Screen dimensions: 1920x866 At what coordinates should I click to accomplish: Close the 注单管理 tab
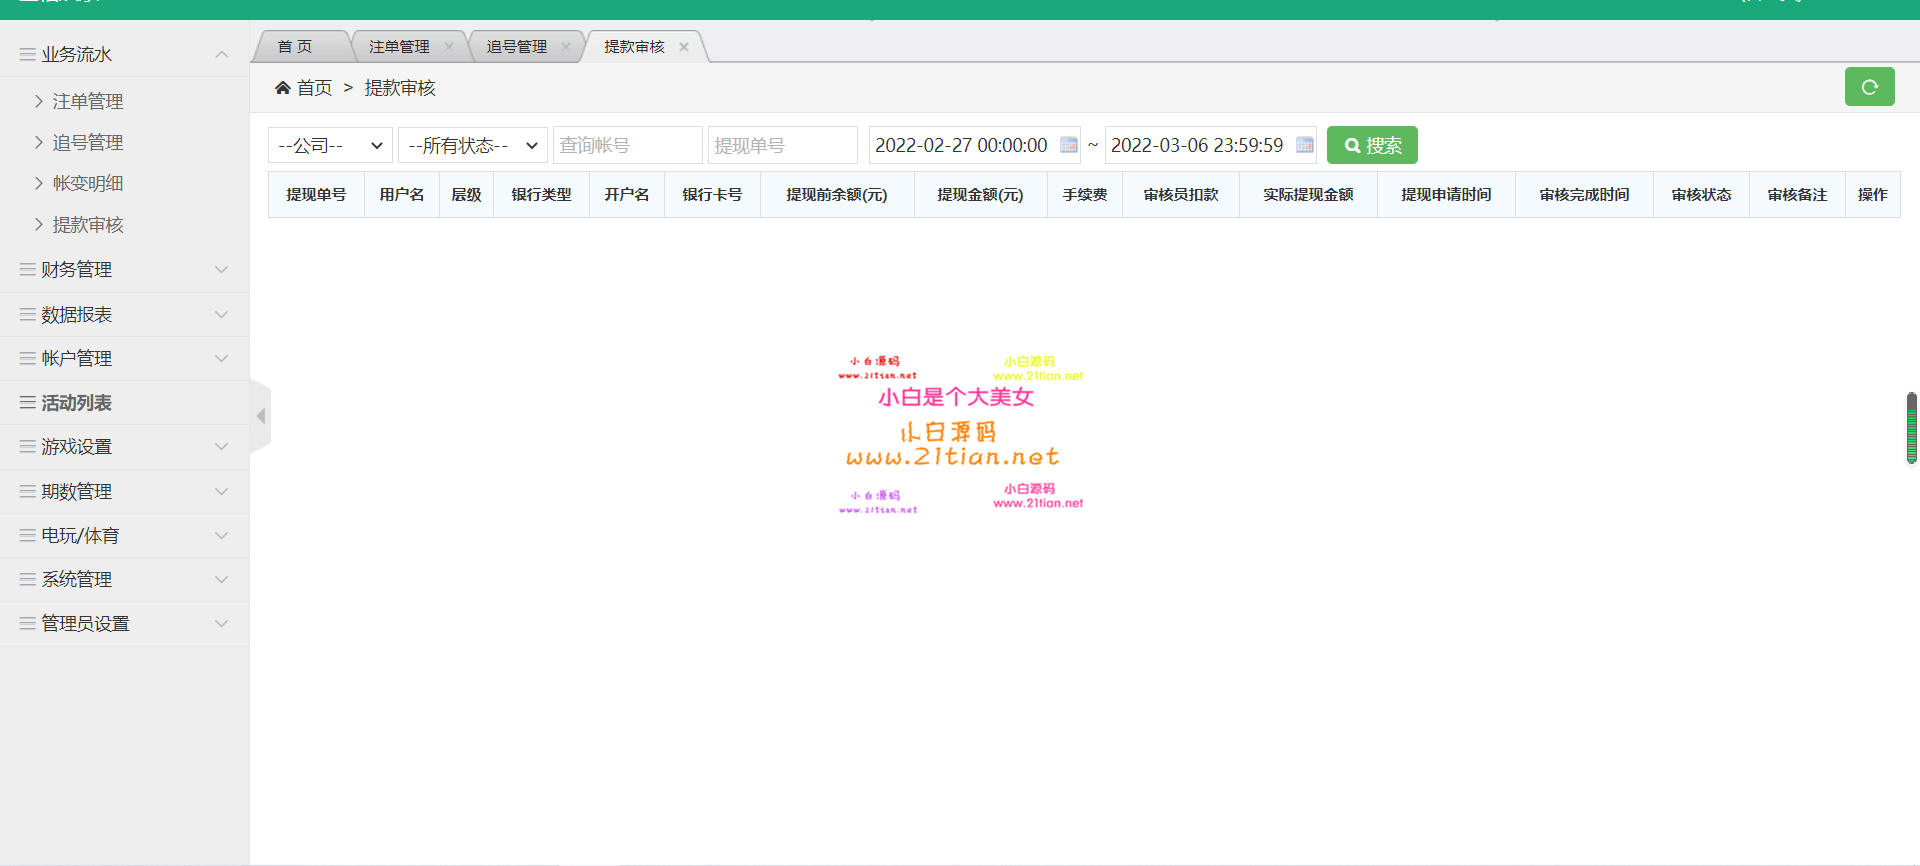(449, 47)
